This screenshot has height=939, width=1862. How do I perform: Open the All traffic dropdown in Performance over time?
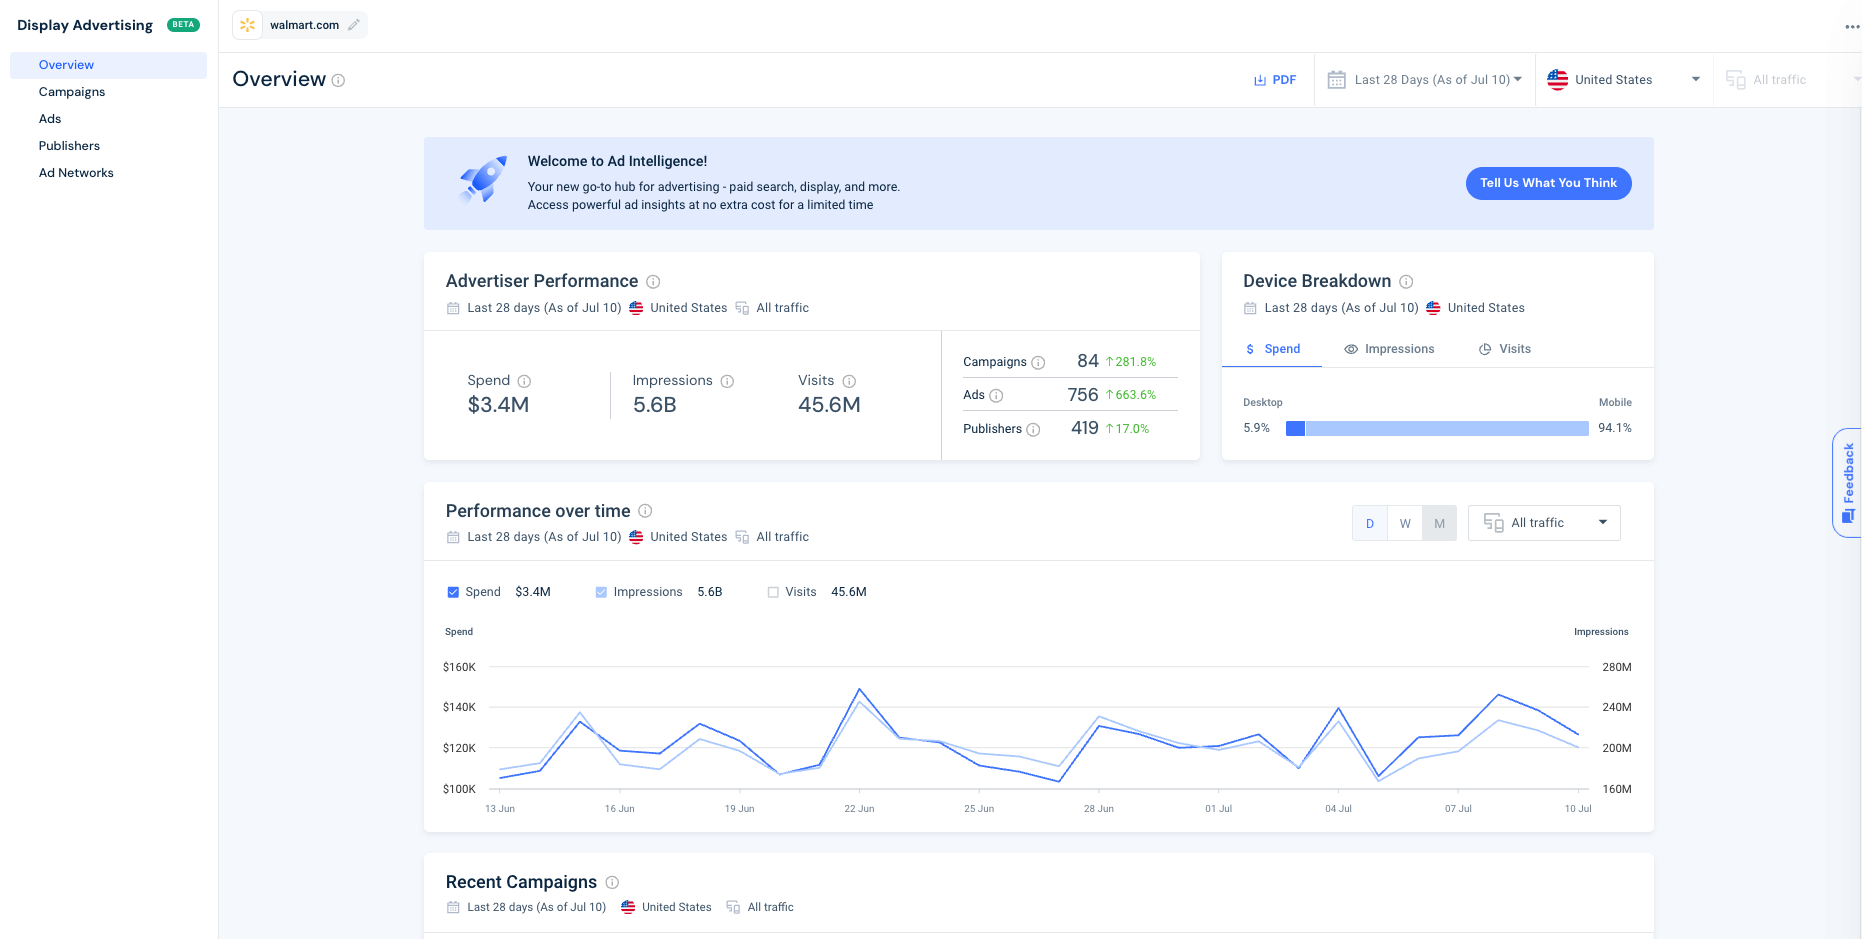(1543, 522)
